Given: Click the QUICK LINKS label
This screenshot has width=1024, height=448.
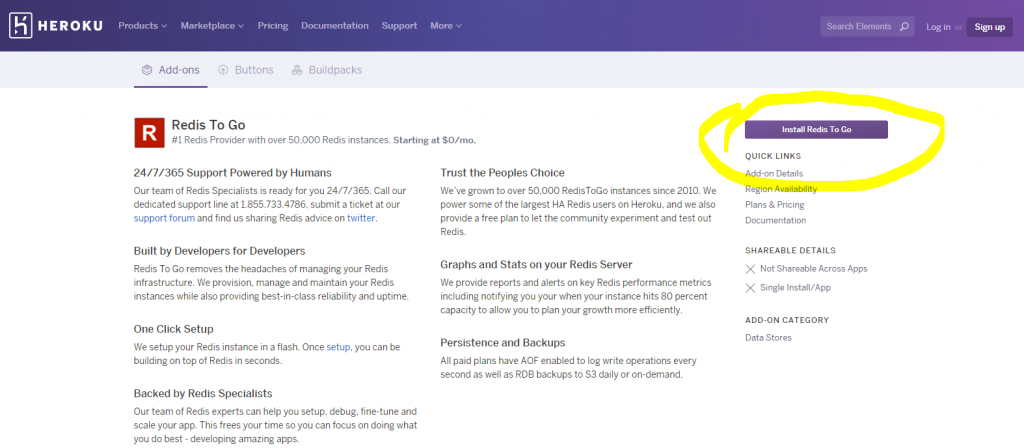Looking at the screenshot, I should [773, 157].
